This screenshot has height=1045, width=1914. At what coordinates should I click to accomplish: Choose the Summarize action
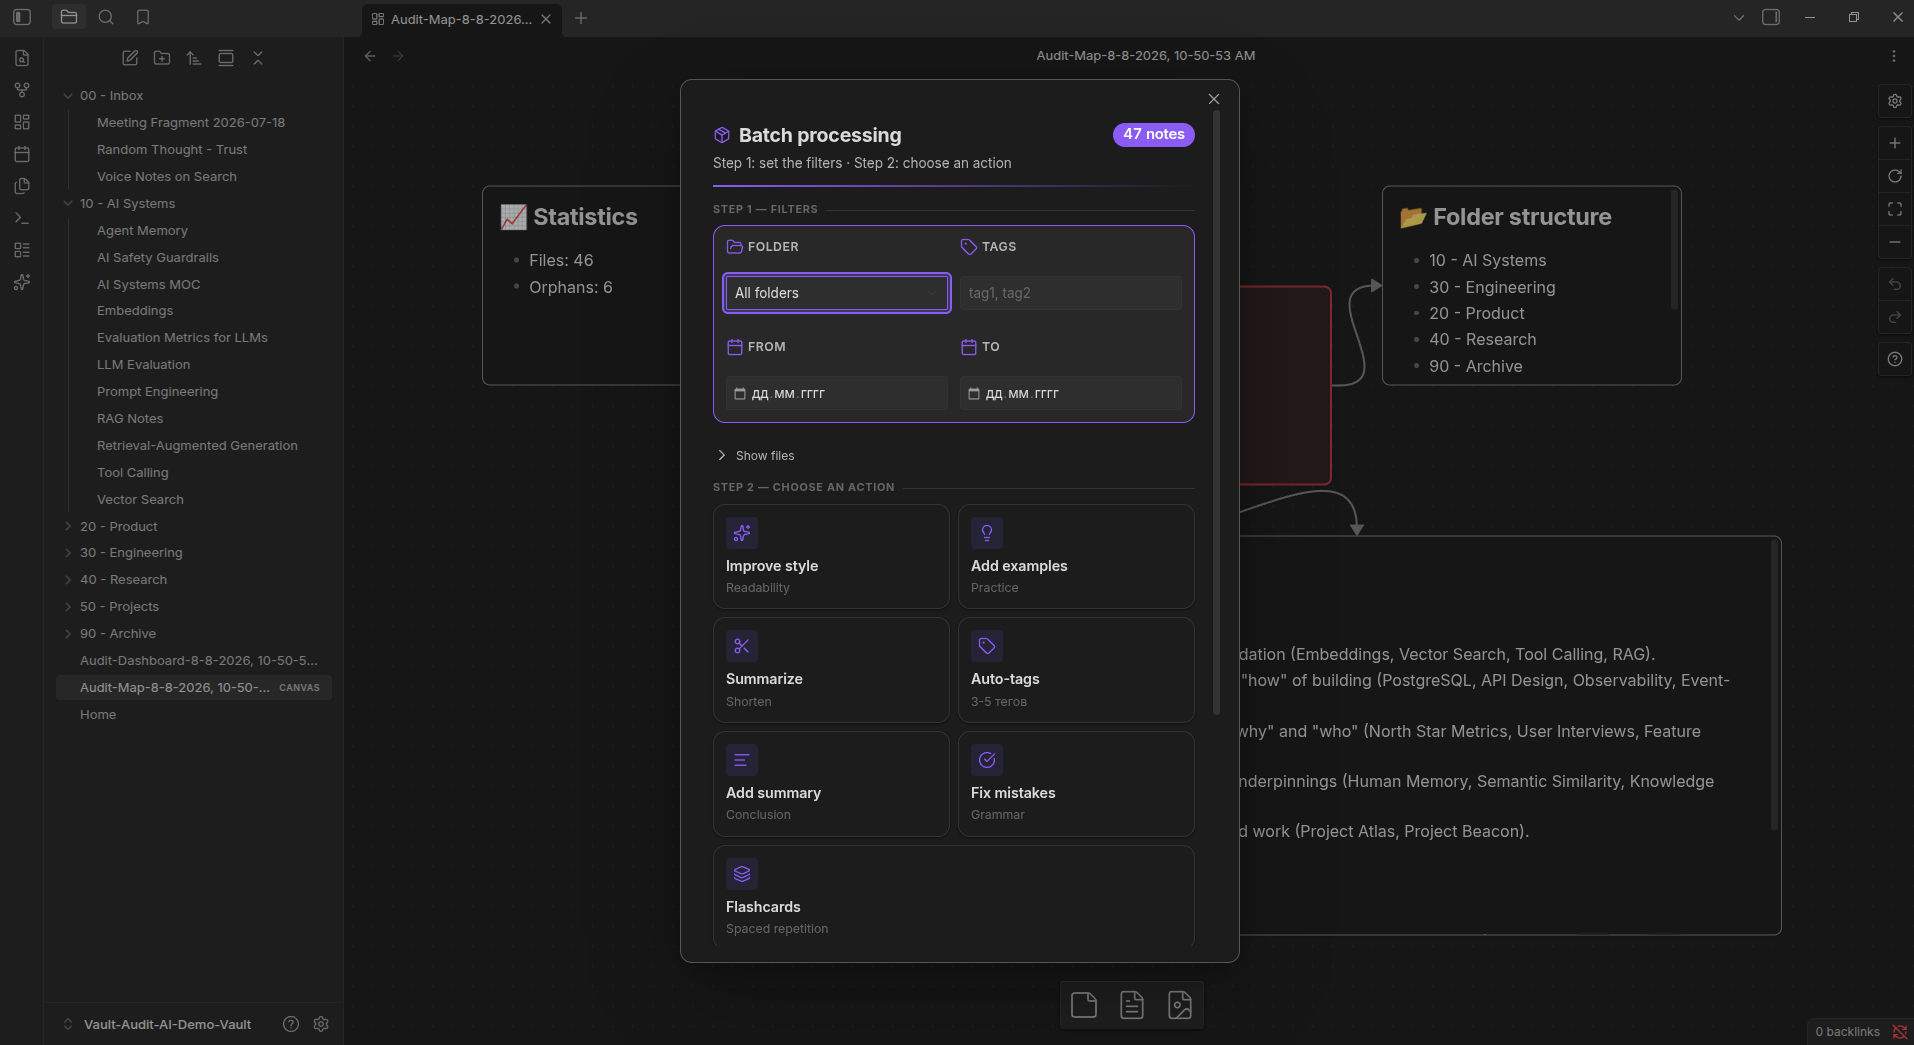click(x=831, y=670)
